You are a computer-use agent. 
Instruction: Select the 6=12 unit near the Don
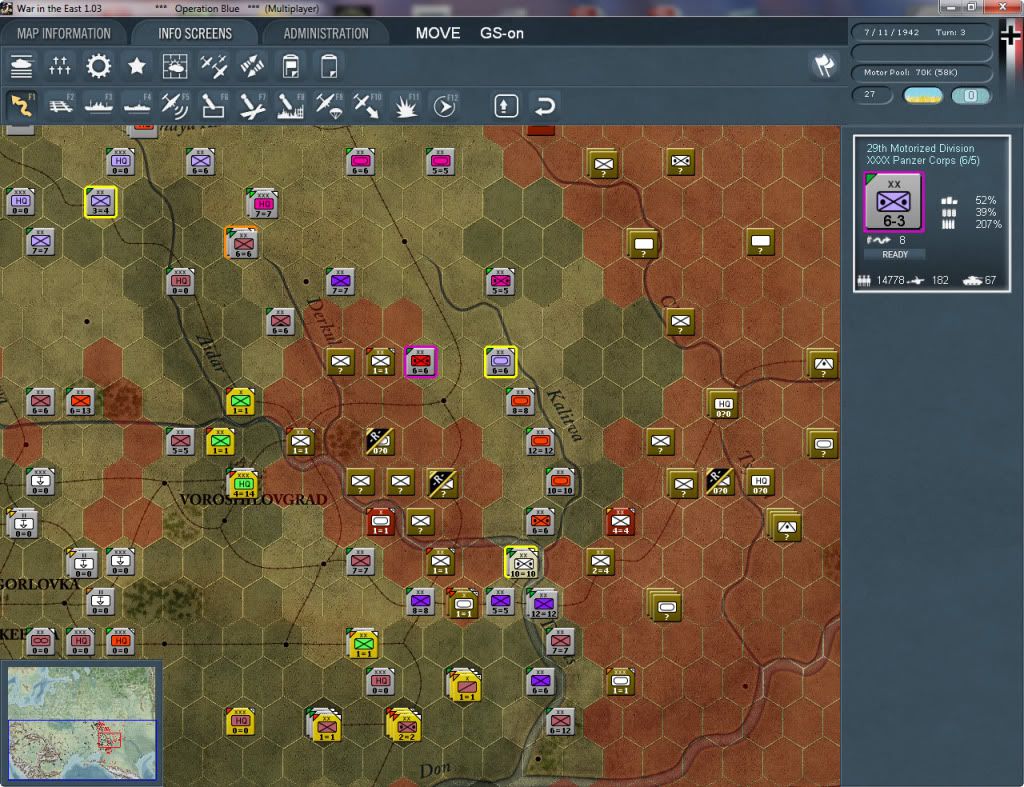[560, 722]
